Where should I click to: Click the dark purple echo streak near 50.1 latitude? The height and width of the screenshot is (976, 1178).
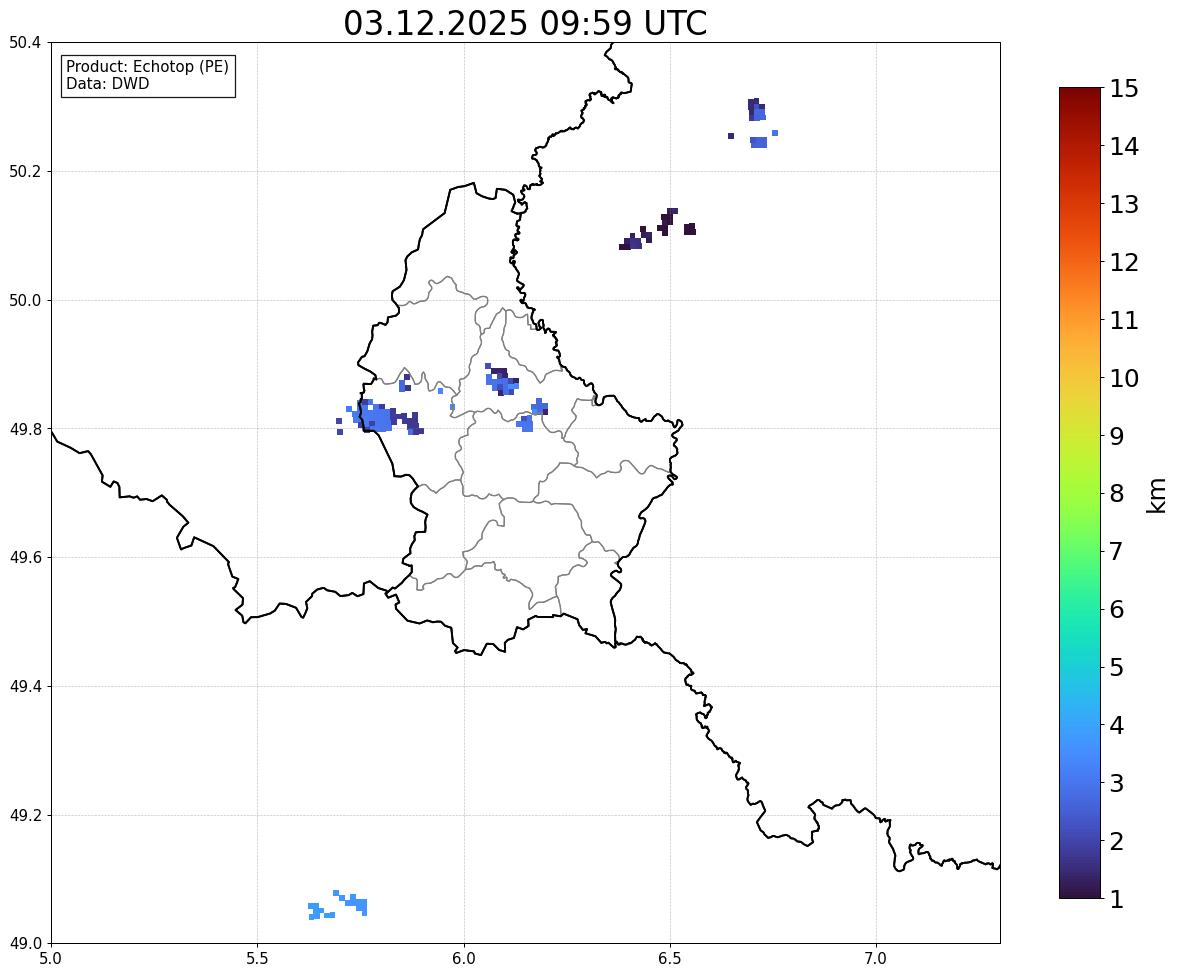click(658, 229)
